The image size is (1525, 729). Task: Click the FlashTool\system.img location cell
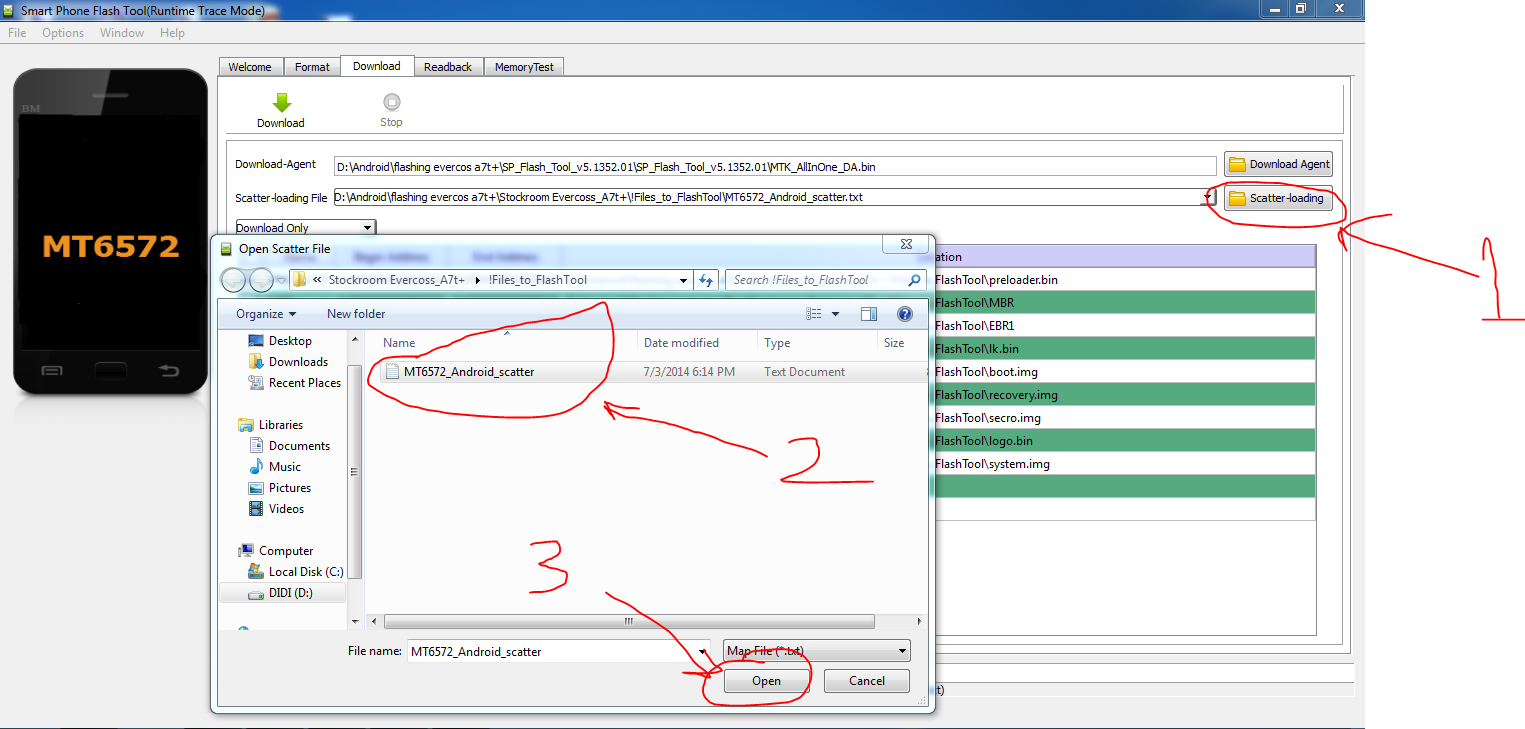click(1123, 464)
